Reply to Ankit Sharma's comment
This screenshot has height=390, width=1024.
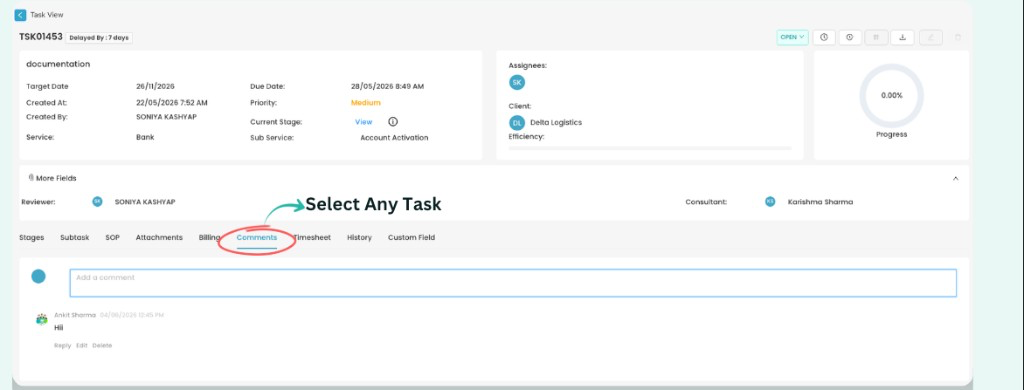point(63,346)
